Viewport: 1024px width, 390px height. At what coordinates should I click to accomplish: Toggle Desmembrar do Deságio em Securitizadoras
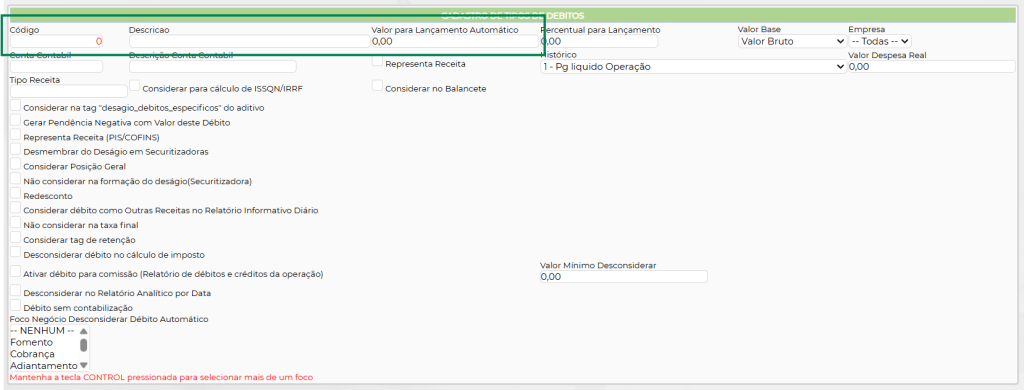[x=16, y=150]
